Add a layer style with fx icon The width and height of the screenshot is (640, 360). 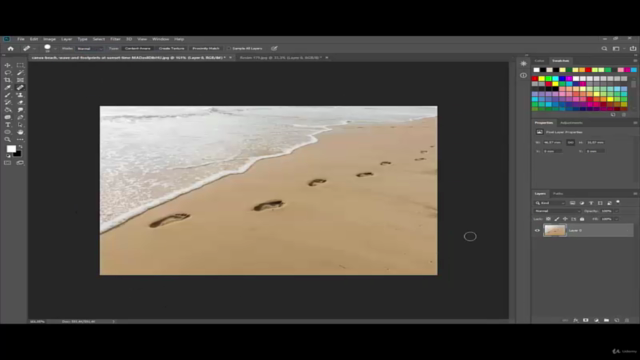576,320
